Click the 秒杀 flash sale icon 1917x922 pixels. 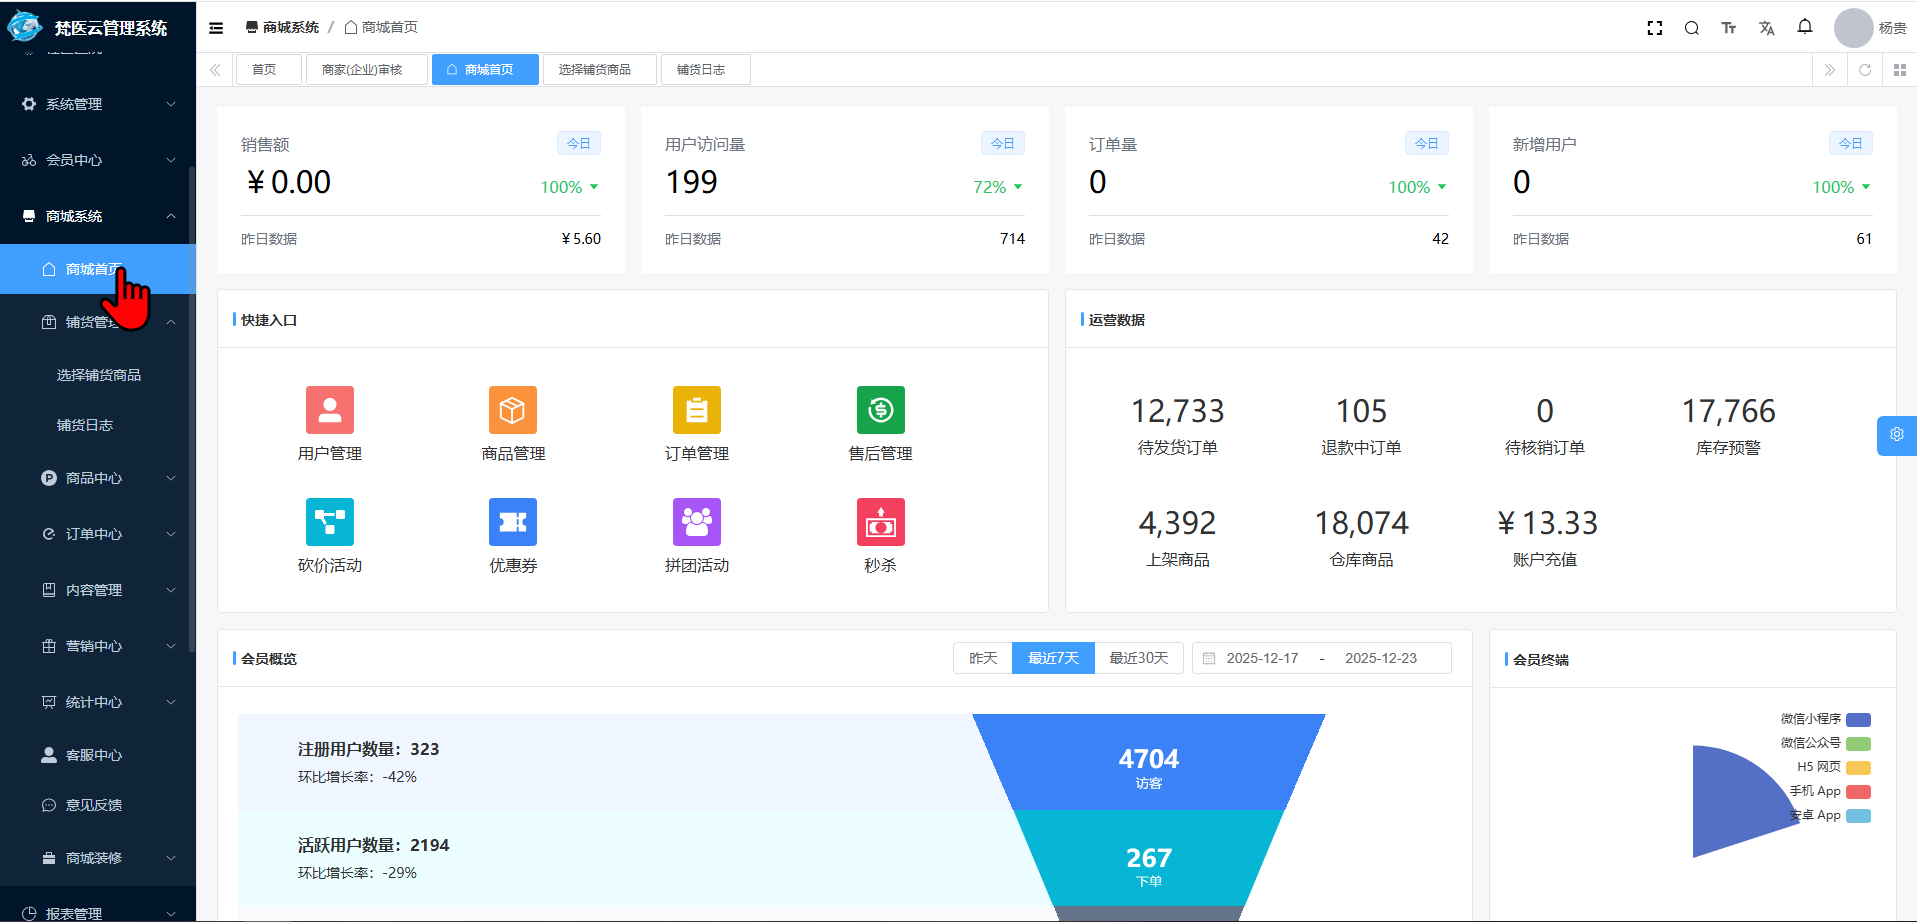click(x=880, y=522)
